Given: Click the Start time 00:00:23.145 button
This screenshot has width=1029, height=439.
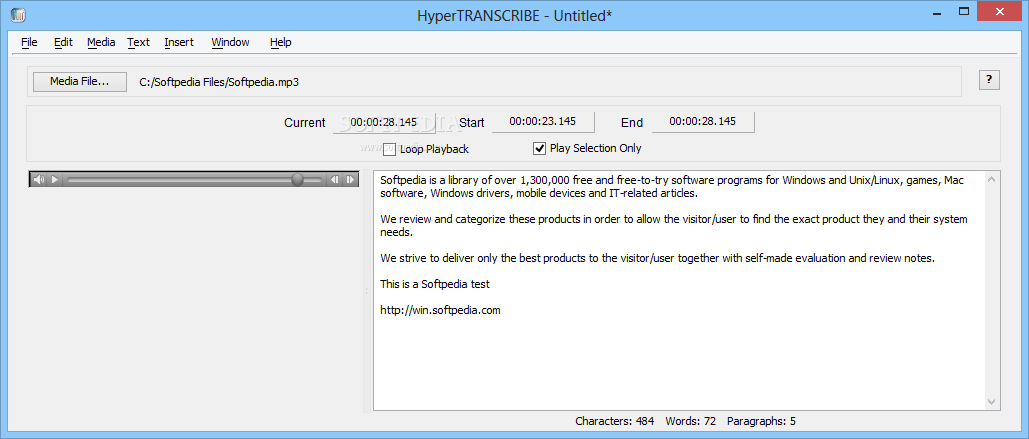Looking at the screenshot, I should point(543,121).
